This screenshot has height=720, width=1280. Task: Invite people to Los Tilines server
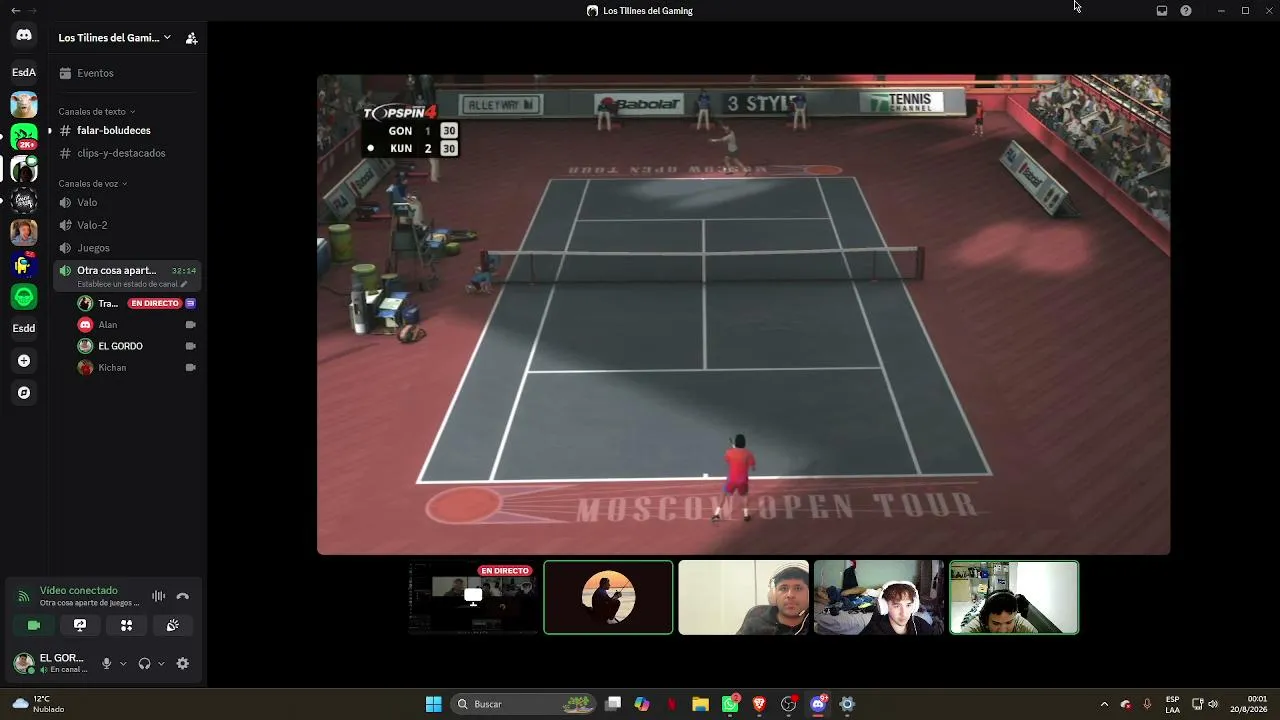click(x=191, y=38)
